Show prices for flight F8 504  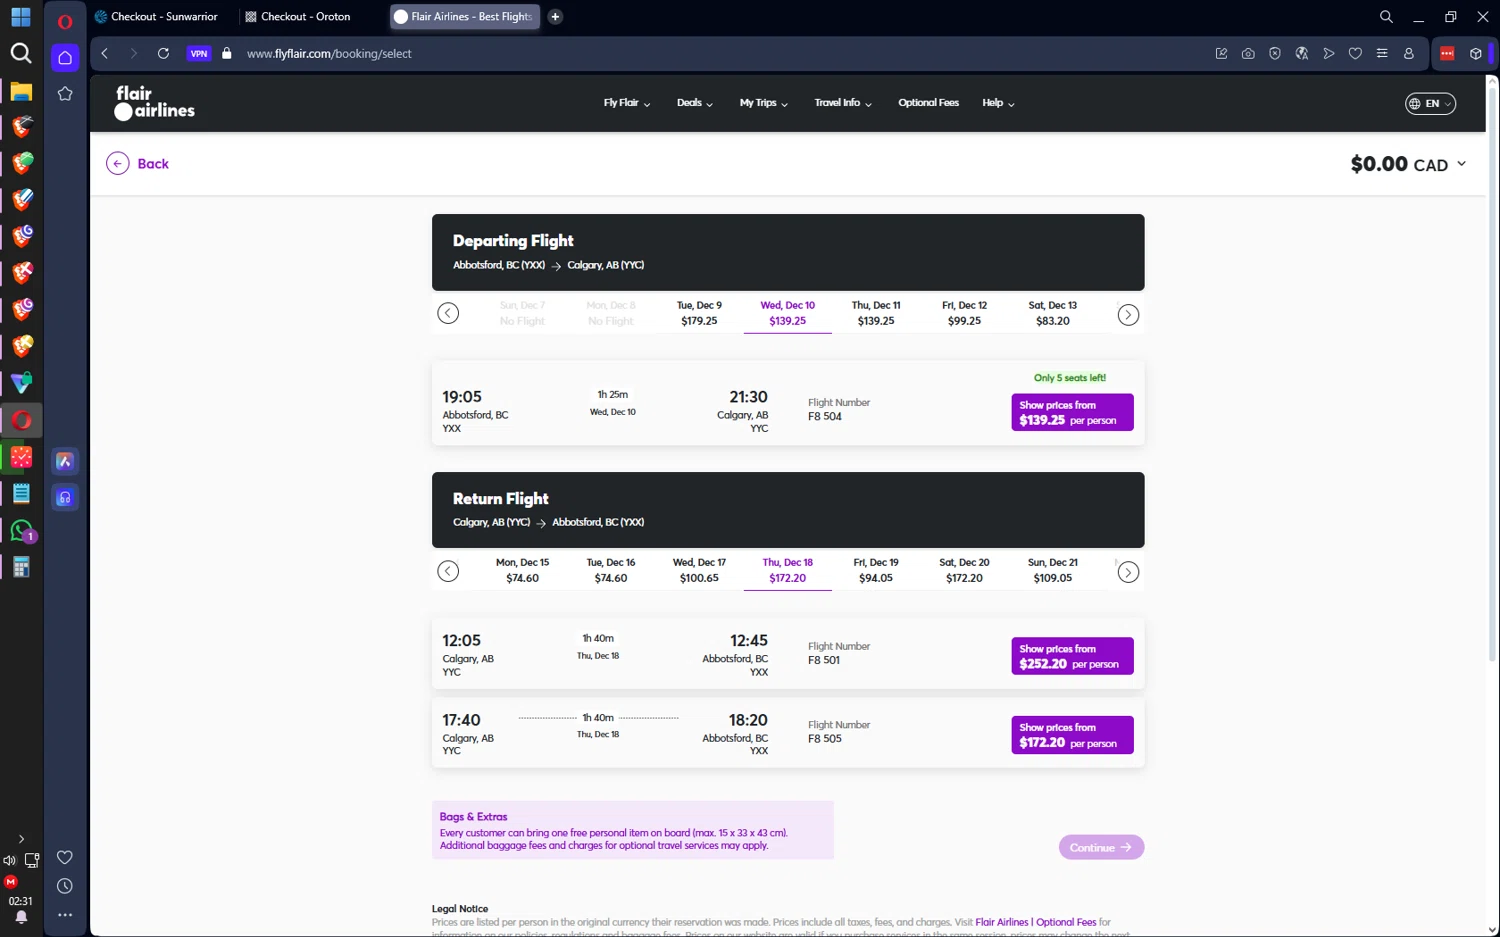click(1072, 412)
